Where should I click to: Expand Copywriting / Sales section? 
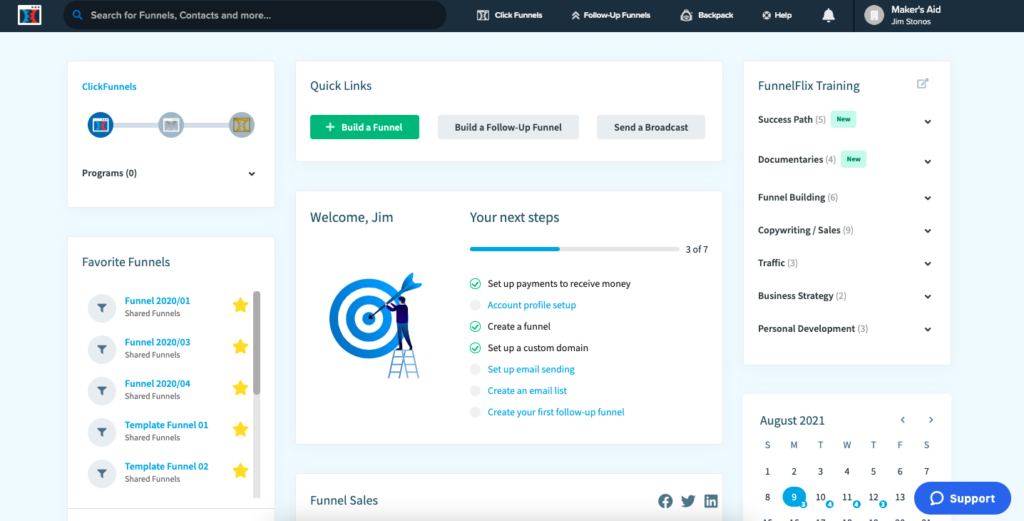tap(927, 230)
